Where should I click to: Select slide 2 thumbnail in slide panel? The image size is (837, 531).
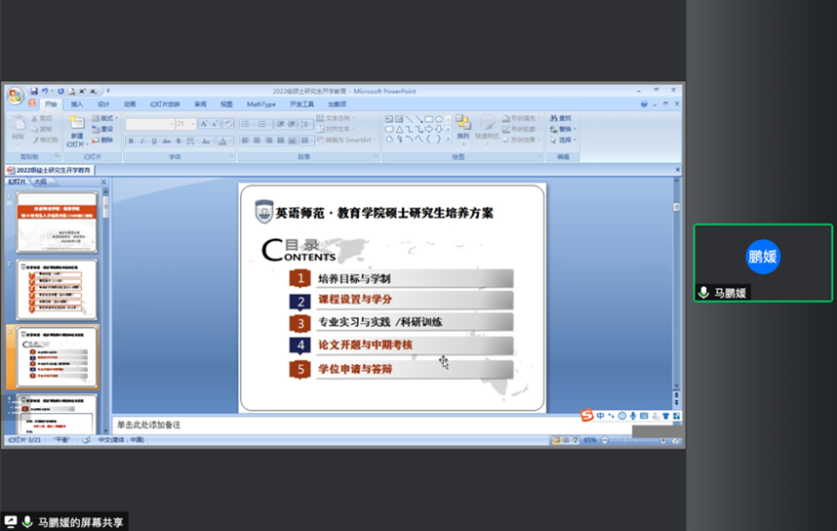pos(57,289)
